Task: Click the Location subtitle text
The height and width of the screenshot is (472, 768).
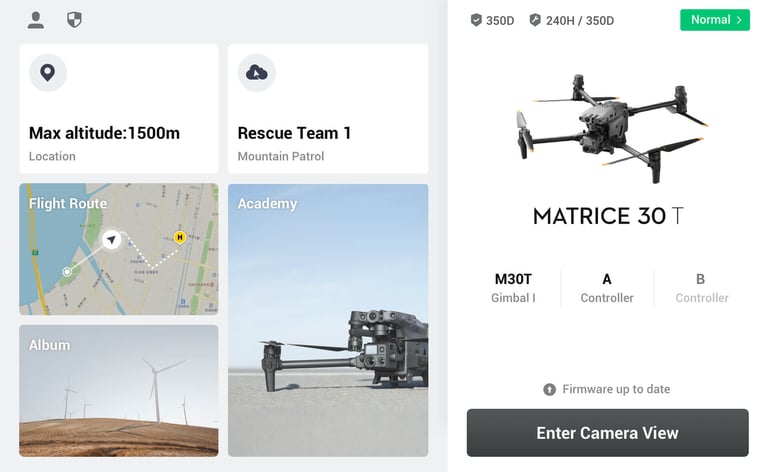Action: [52, 156]
